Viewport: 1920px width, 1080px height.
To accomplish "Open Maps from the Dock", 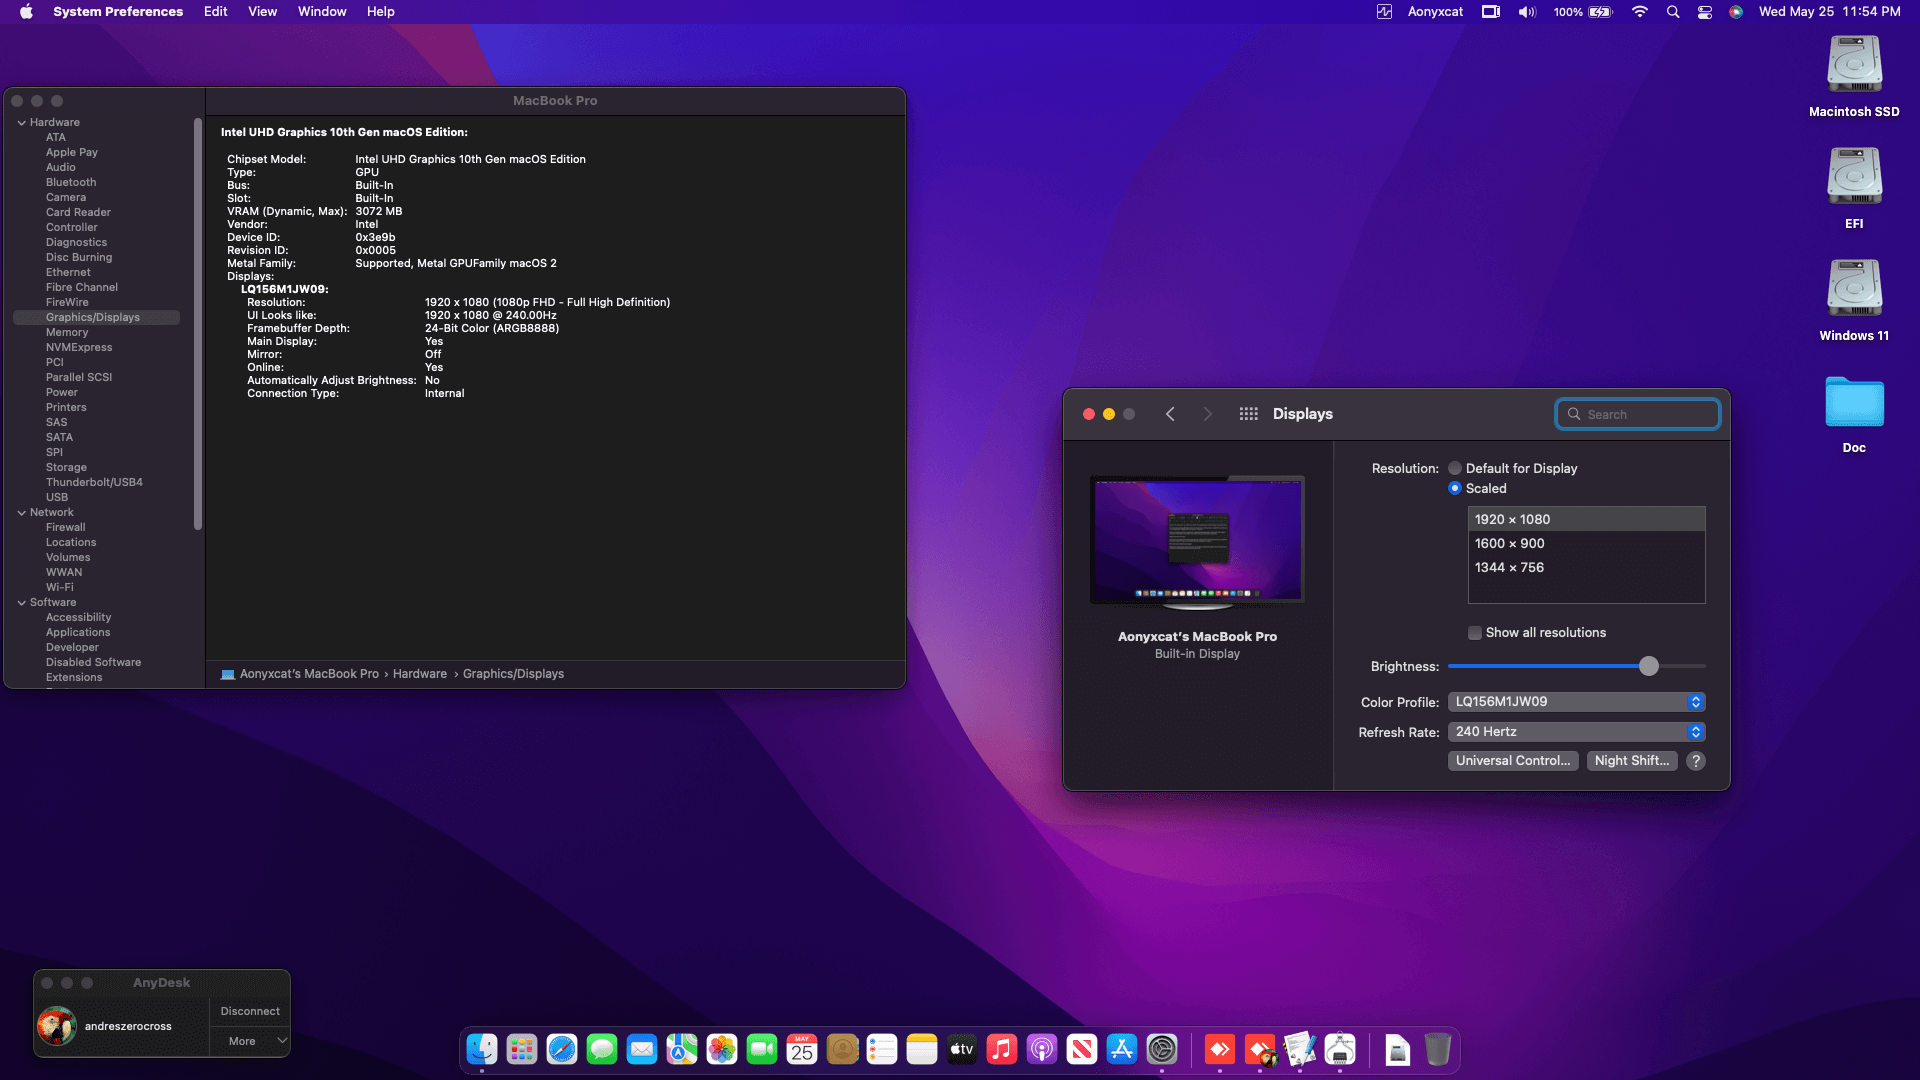I will coord(682,1049).
